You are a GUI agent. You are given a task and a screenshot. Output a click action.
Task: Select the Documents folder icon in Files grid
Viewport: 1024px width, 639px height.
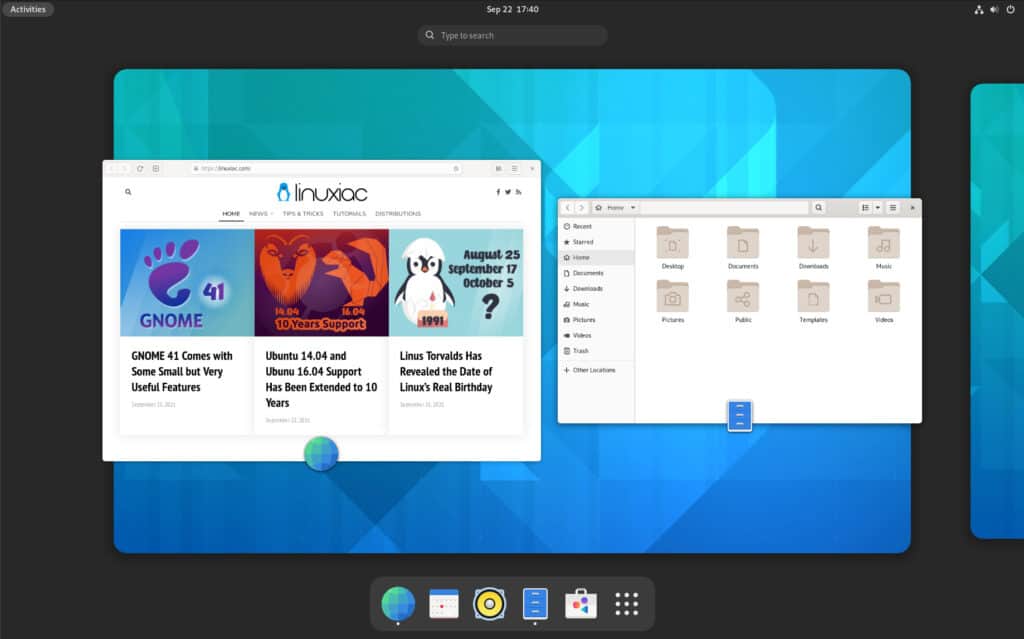point(743,243)
